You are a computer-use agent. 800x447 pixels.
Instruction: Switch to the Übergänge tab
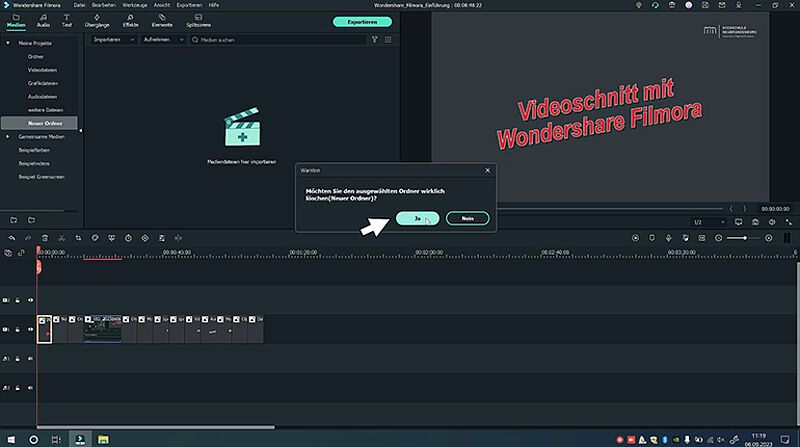click(97, 21)
